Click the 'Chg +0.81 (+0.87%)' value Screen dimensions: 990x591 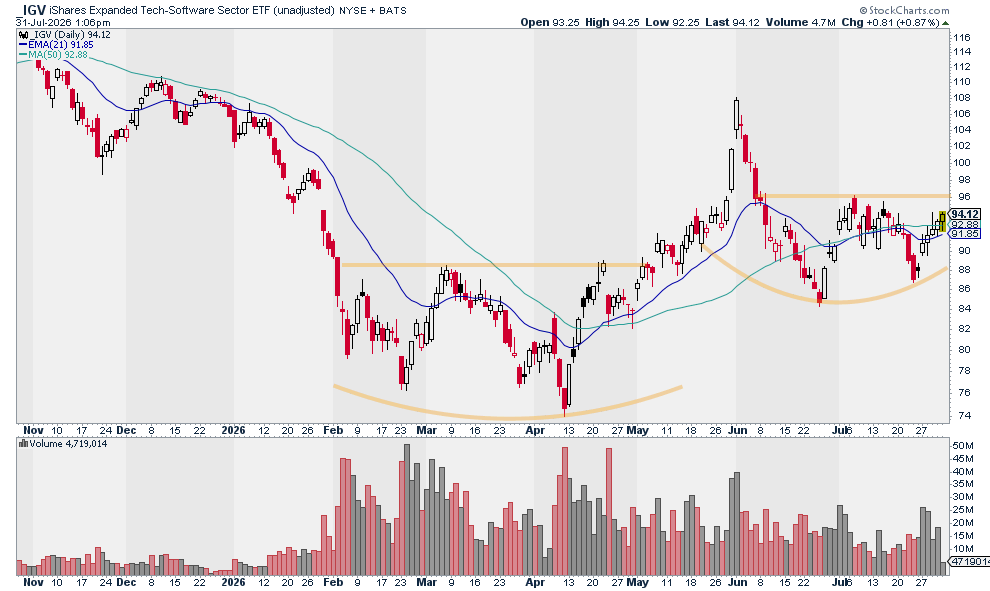(x=890, y=22)
